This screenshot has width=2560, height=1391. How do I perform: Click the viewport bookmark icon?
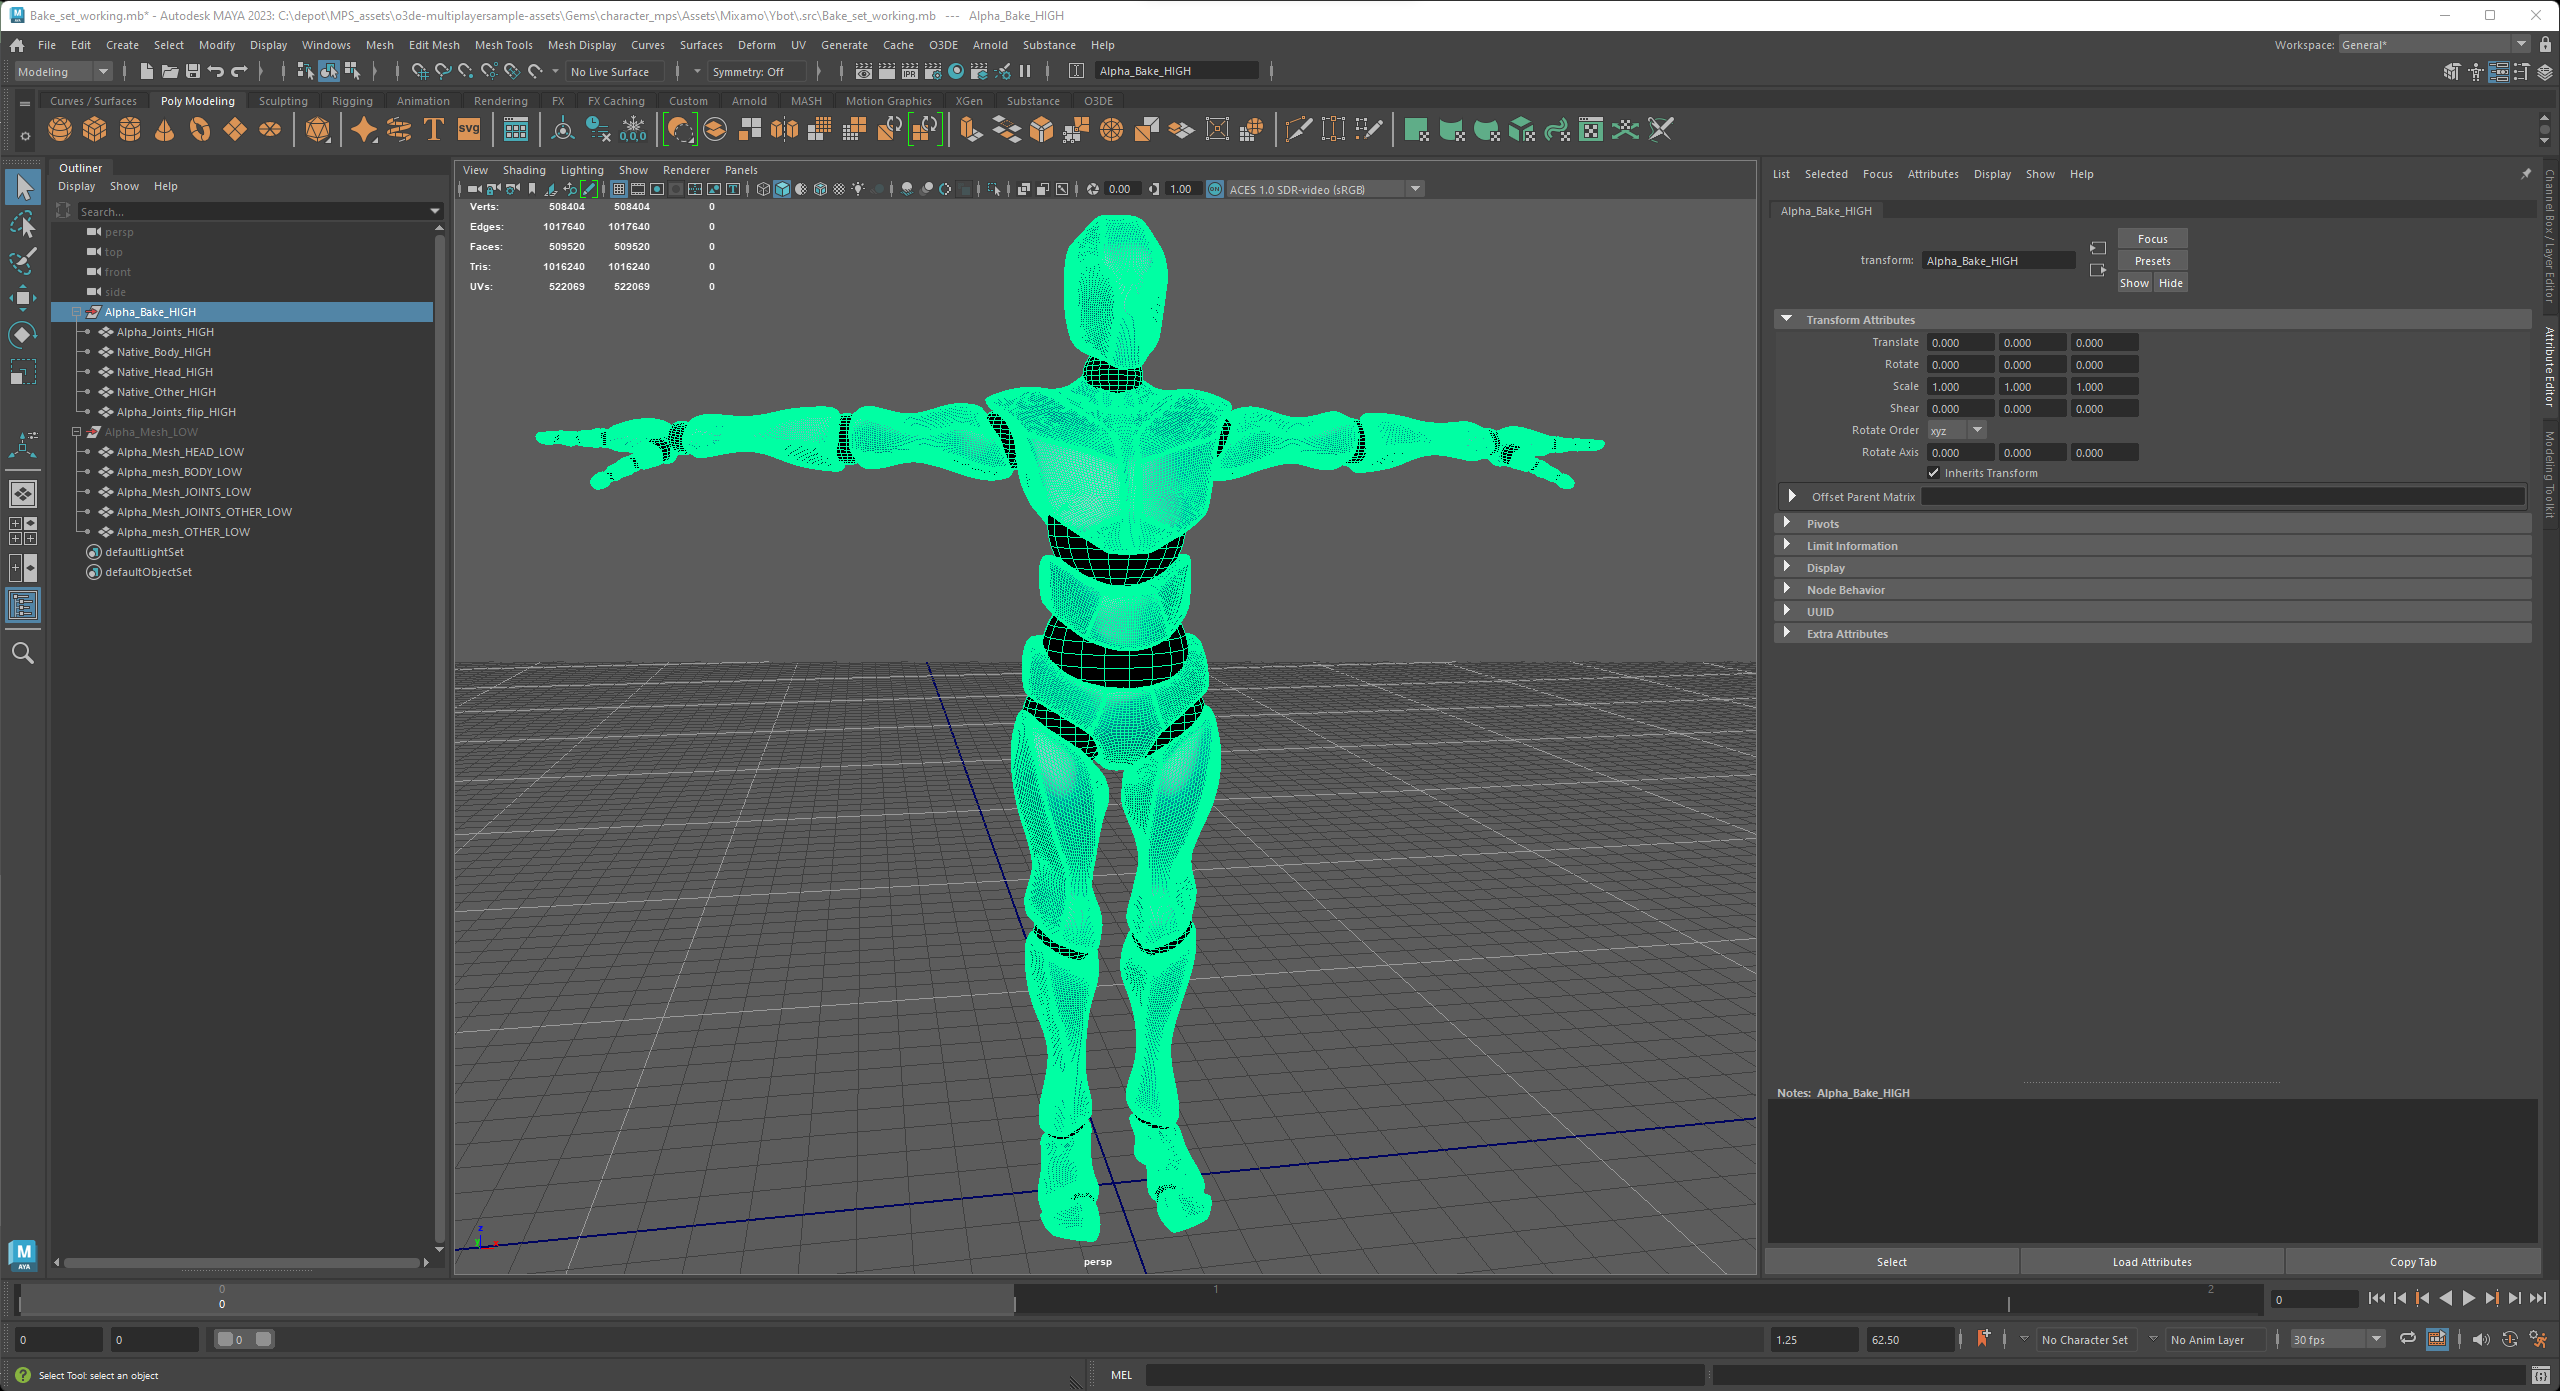pos(532,189)
